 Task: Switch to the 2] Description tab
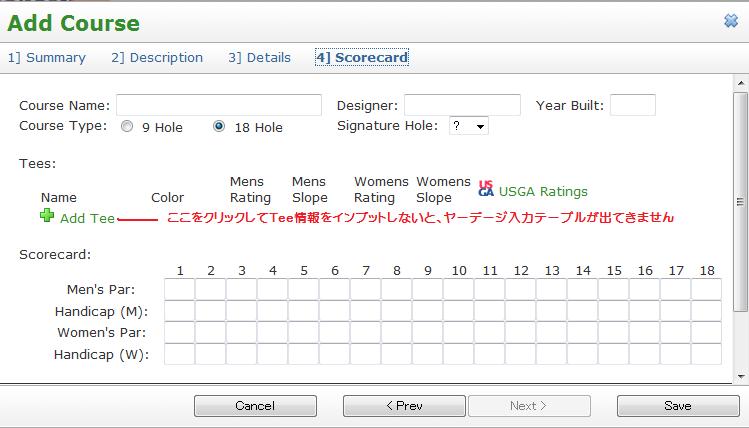(x=157, y=58)
